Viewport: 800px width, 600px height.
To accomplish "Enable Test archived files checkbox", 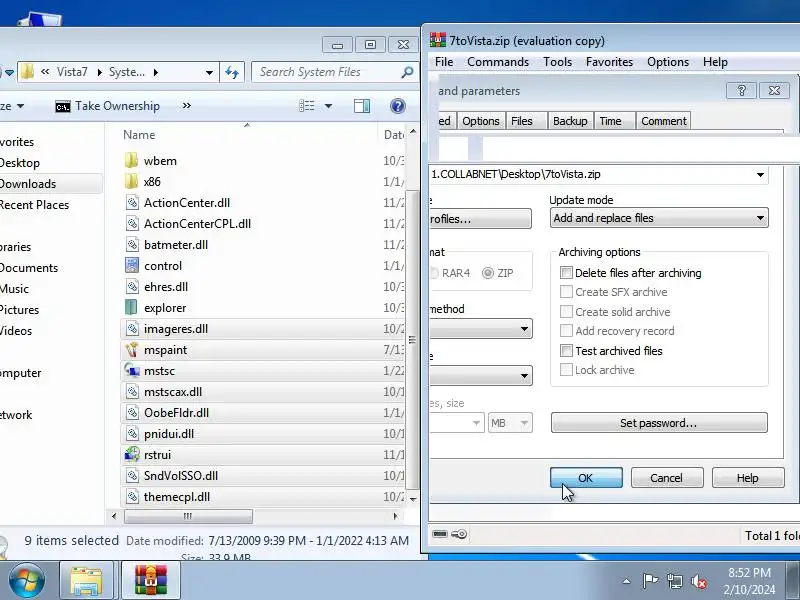I will point(566,351).
